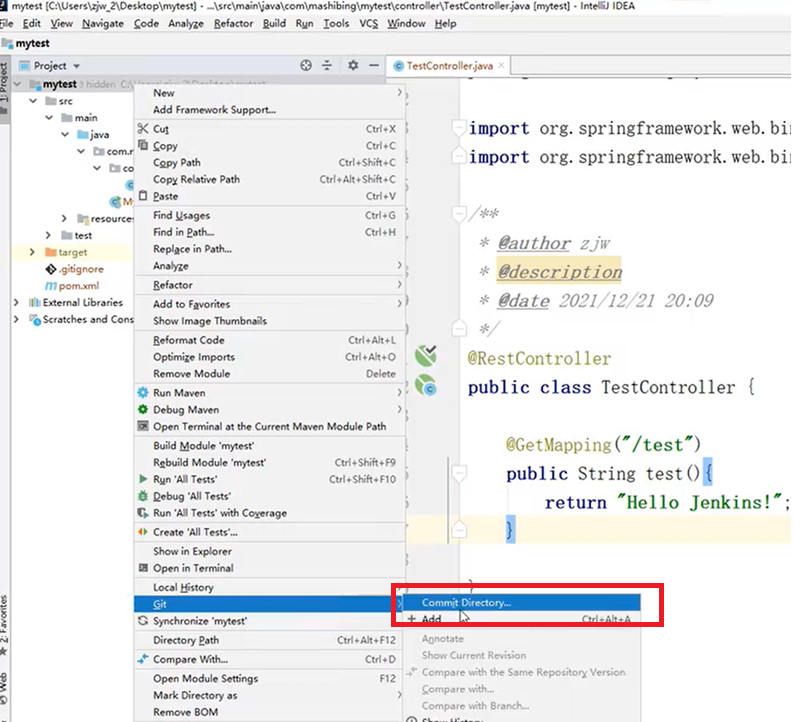The height and width of the screenshot is (722, 795).
Task: Fold the test() method in gutter
Action: [x=459, y=474]
